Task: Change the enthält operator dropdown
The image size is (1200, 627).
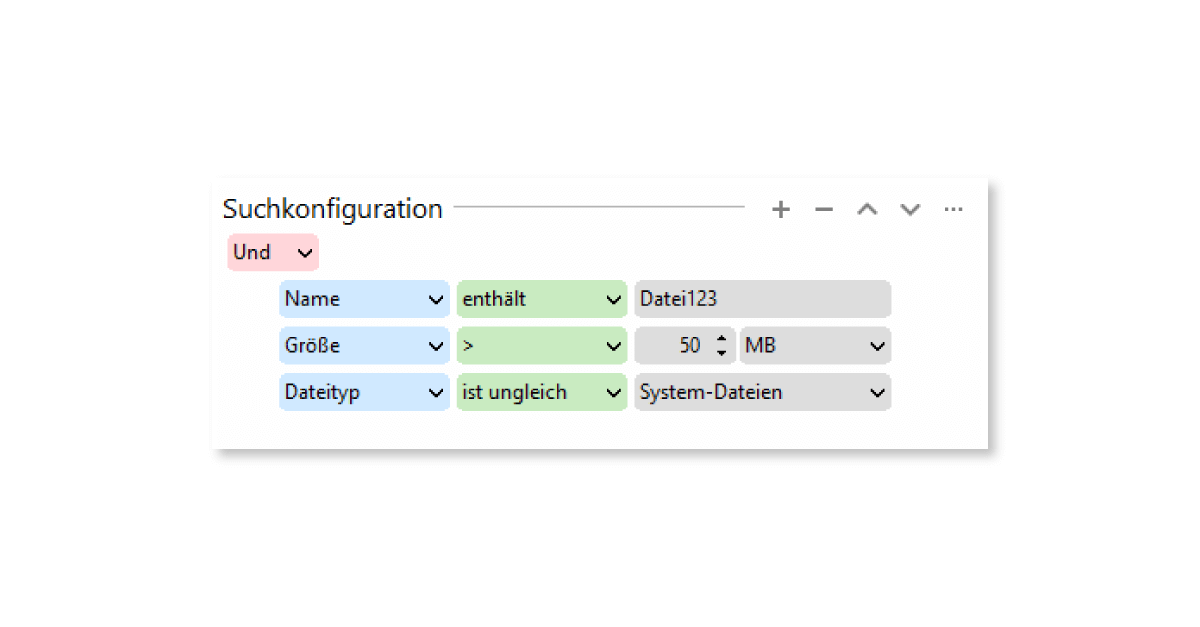Action: pos(542,299)
